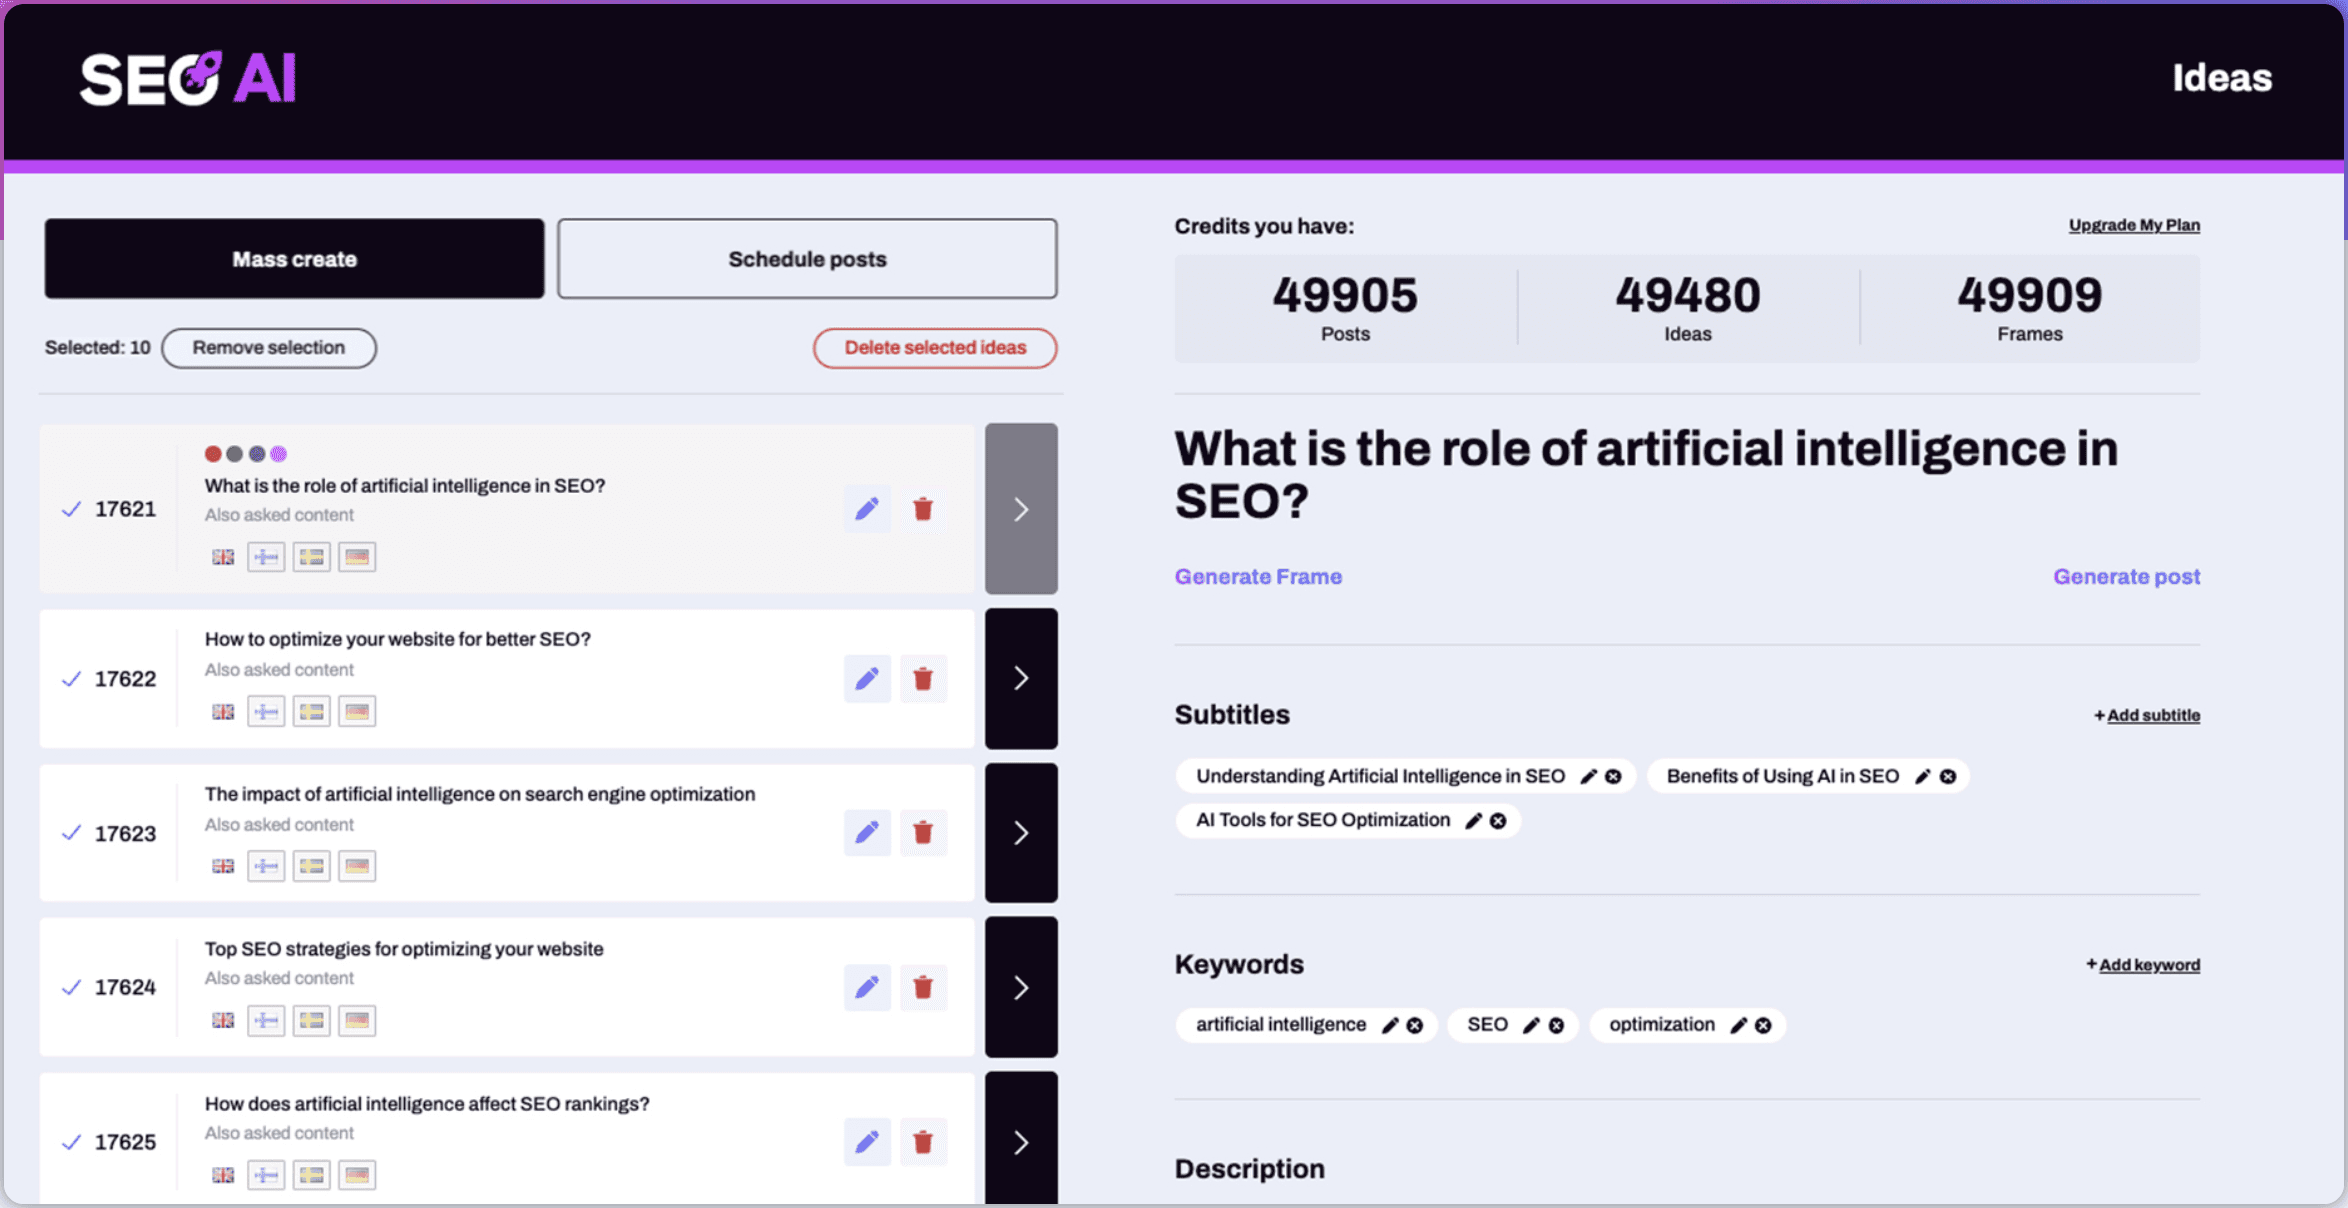This screenshot has height=1208, width=2348.
Task: Click the UK flag under idea 17624
Action: click(x=223, y=1021)
